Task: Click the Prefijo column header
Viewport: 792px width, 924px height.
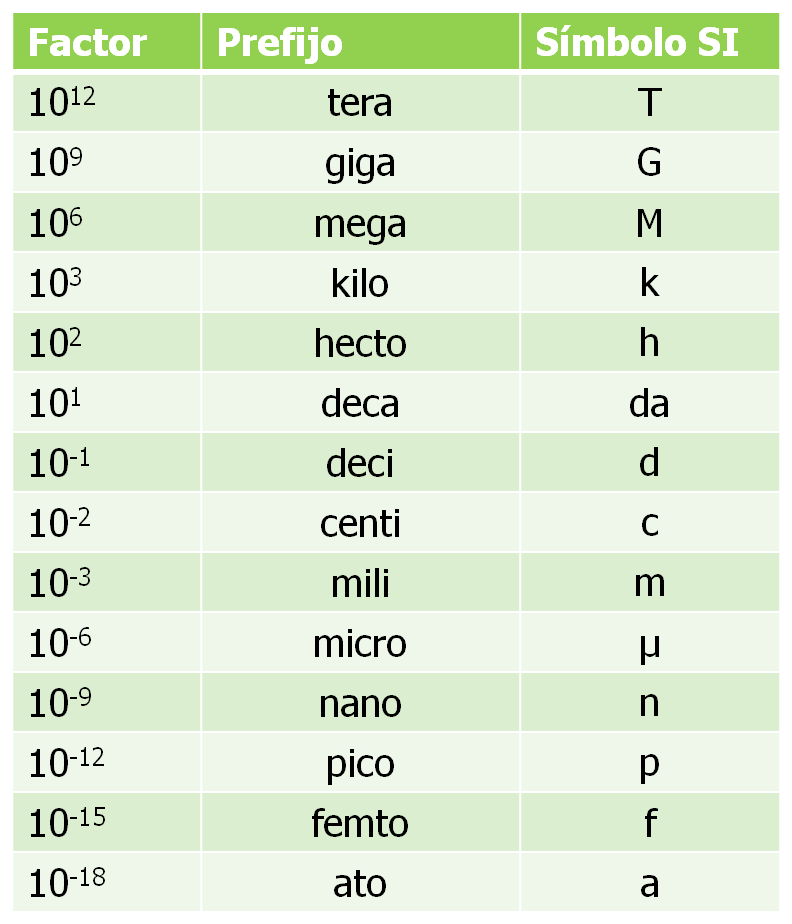Action: (280, 42)
